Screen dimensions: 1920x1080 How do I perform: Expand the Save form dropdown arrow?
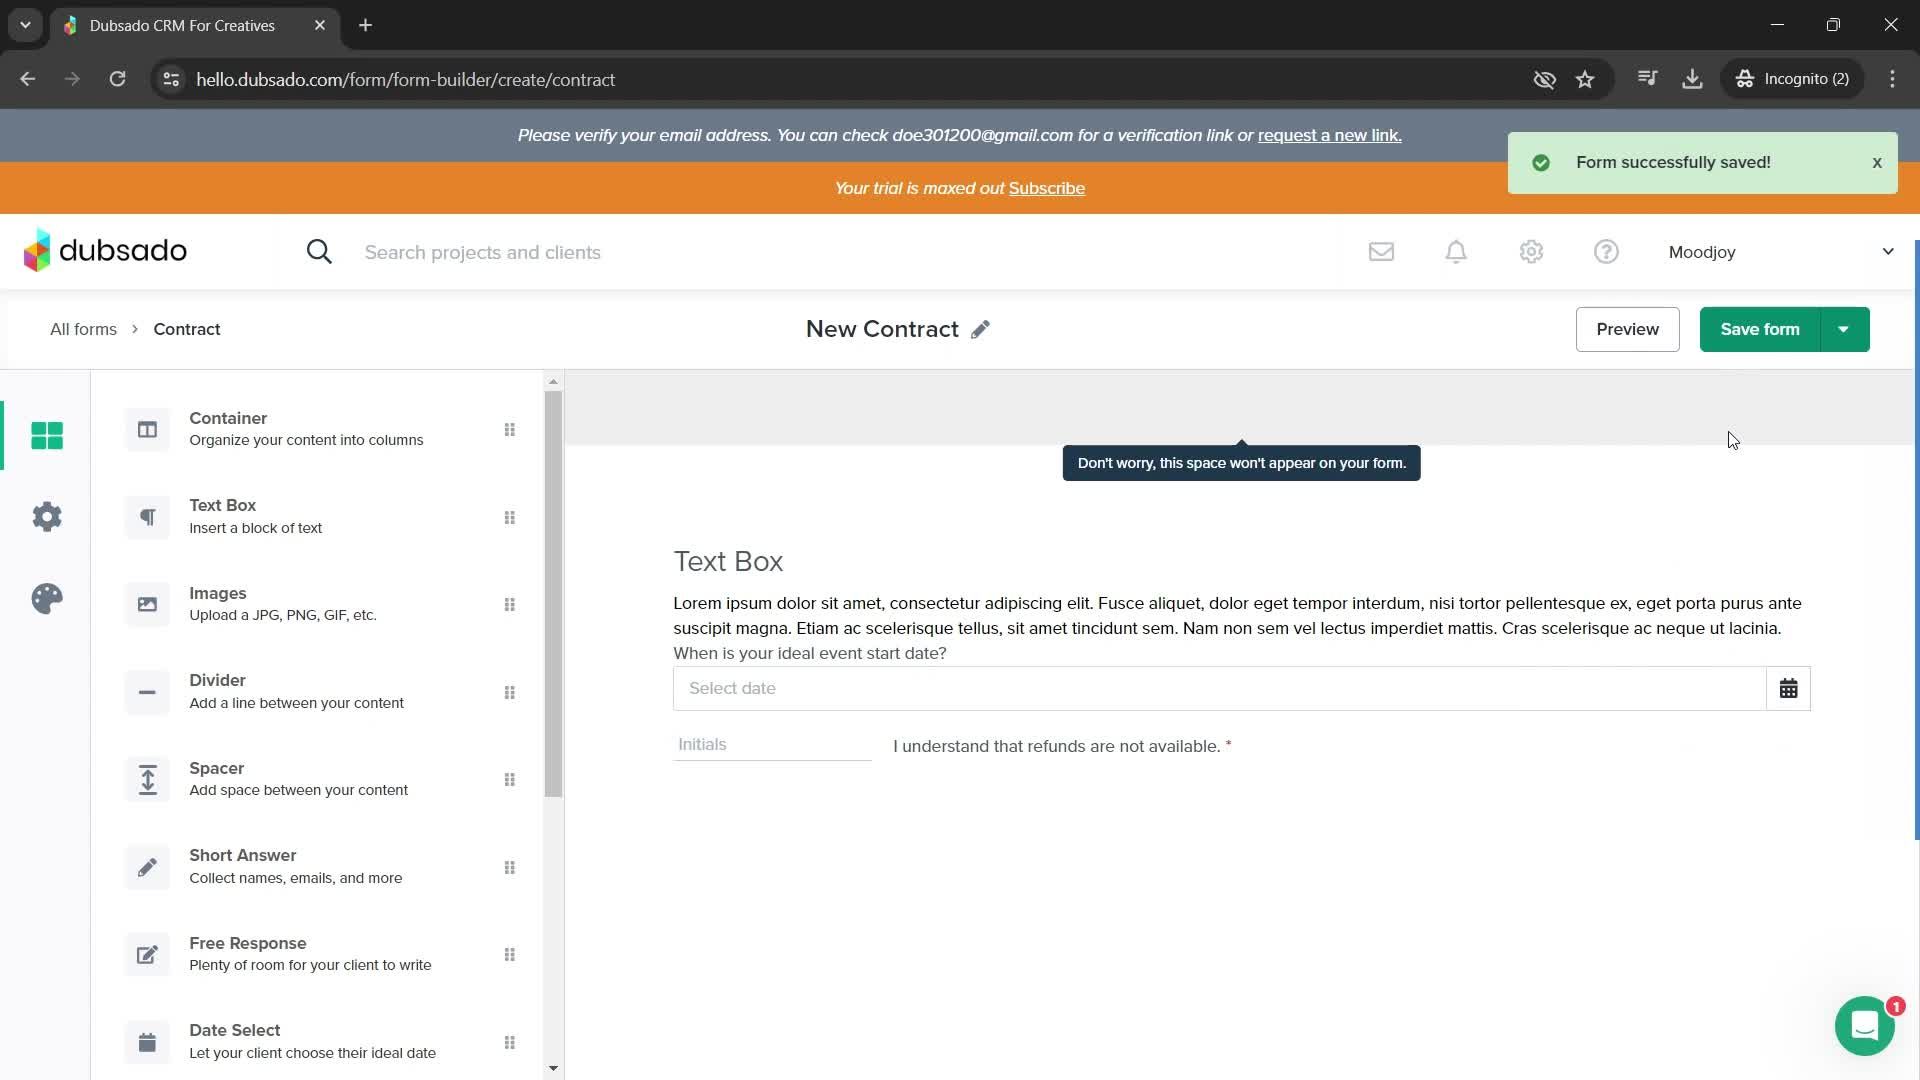pos(1844,329)
